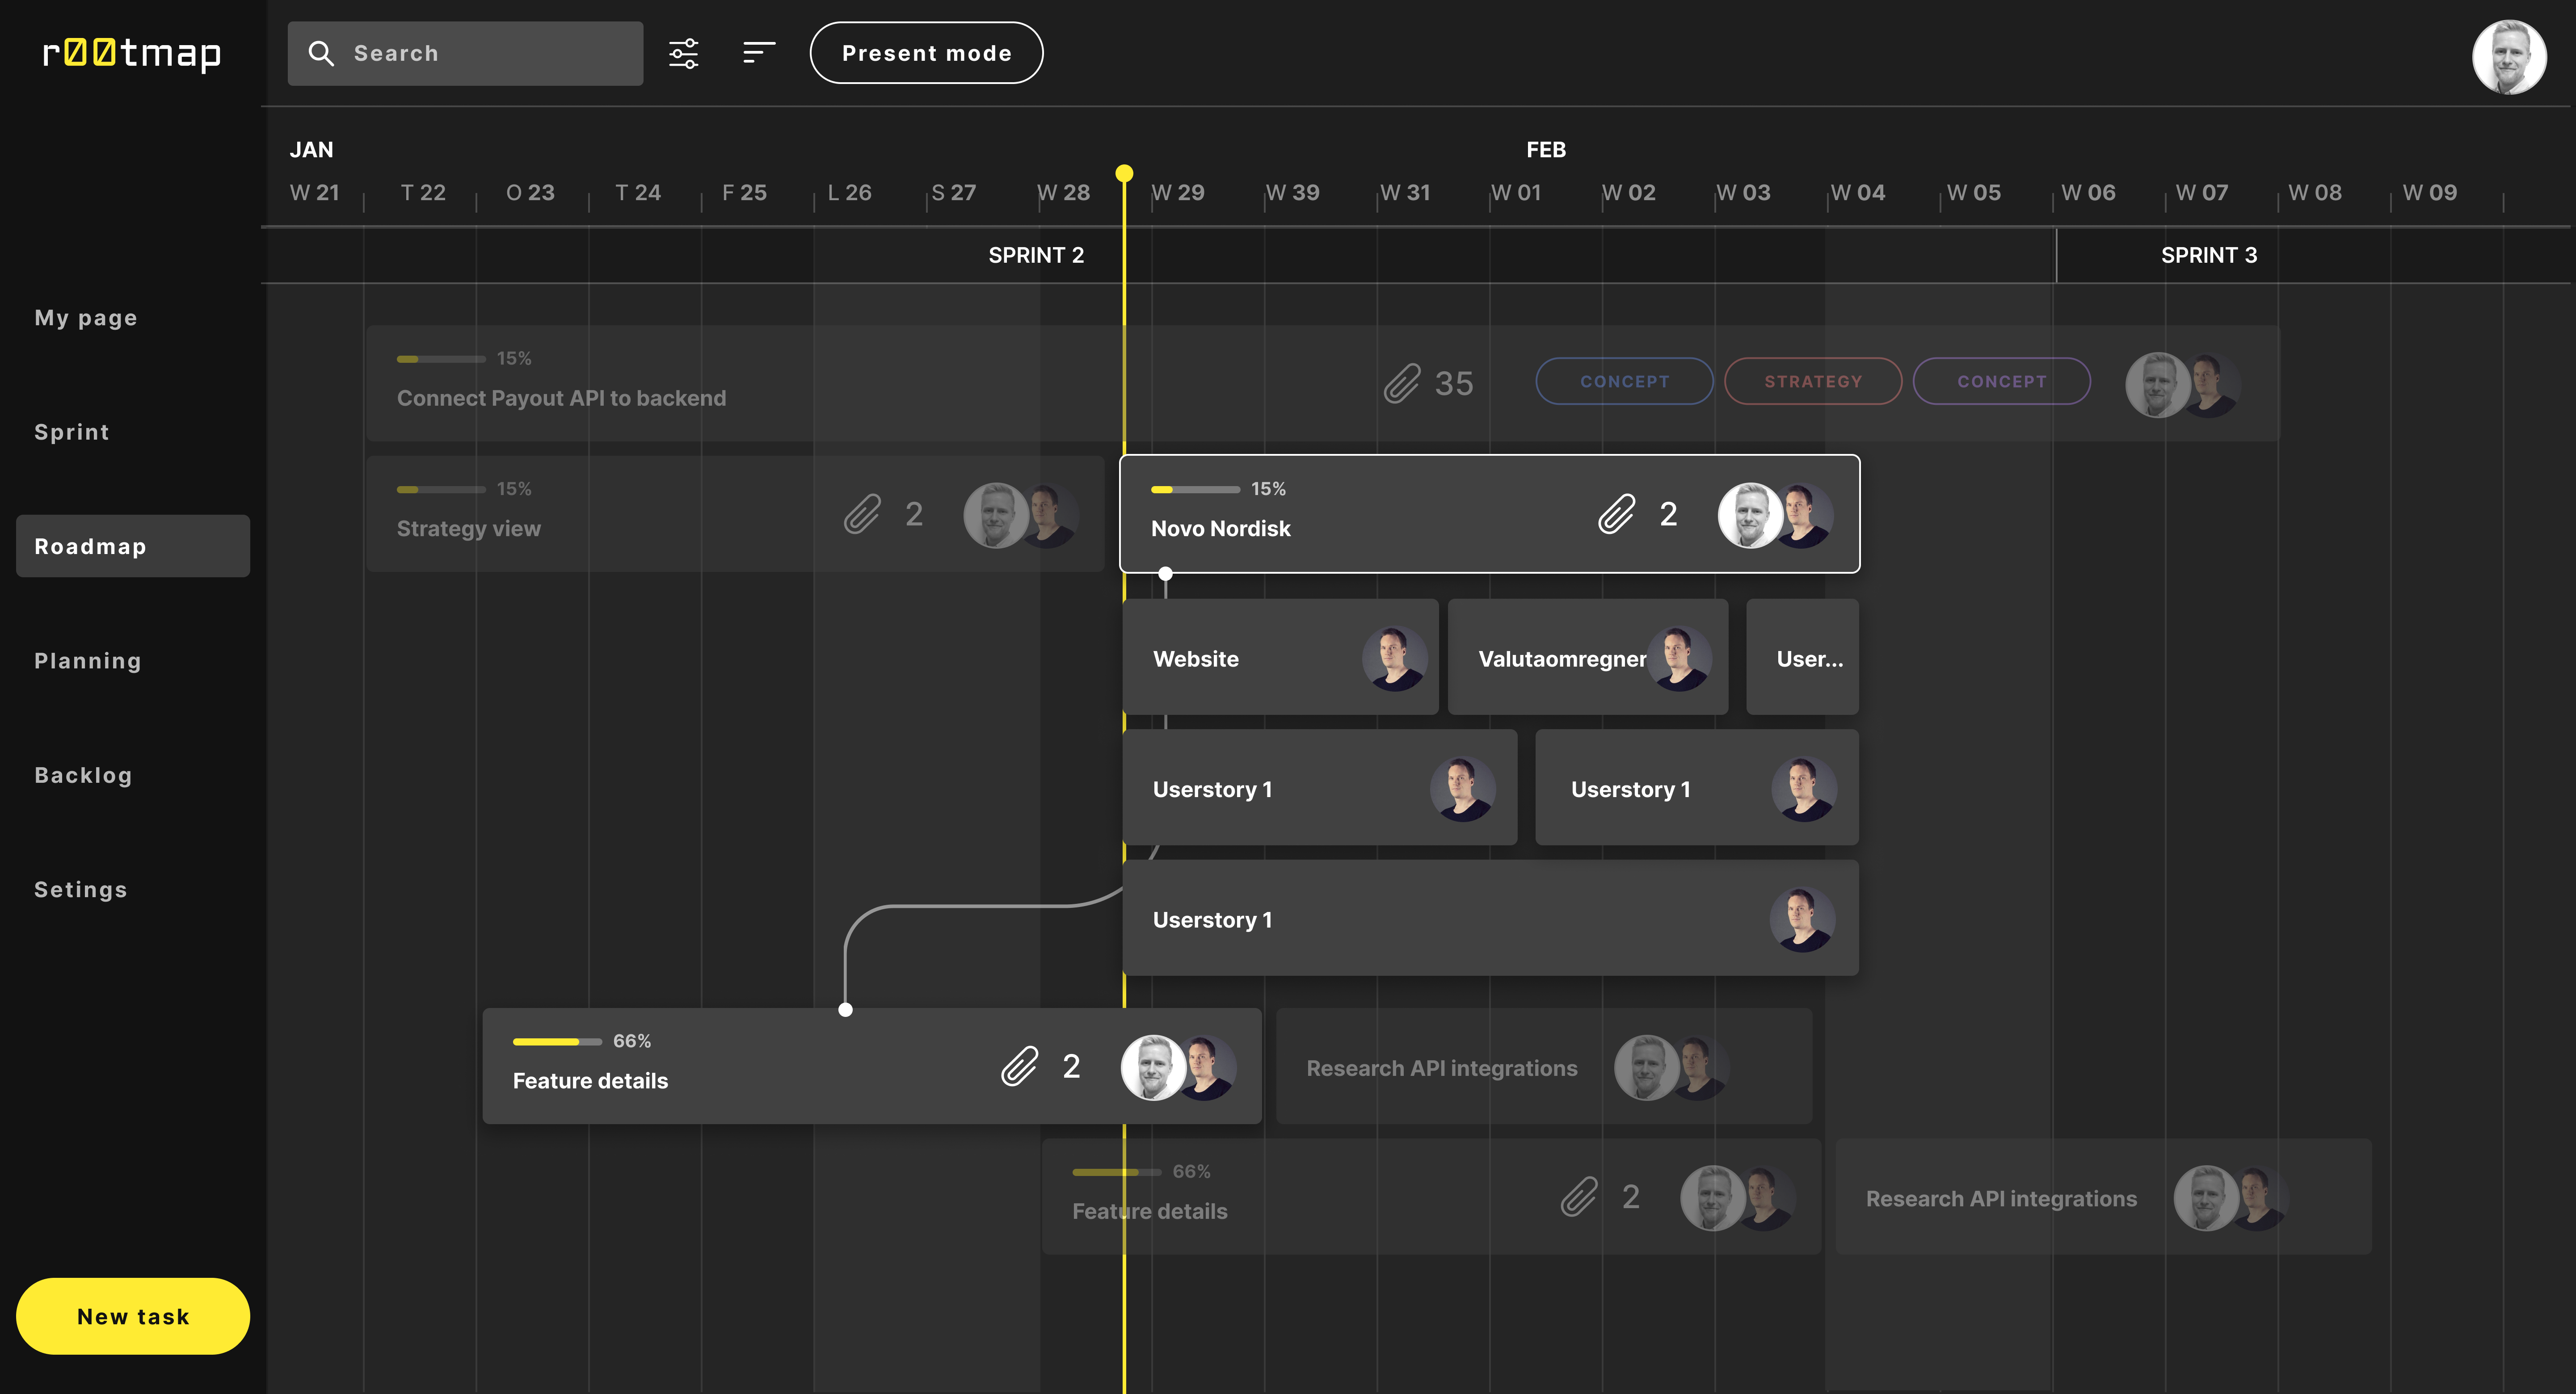
Task: Activate Present mode
Action: pos(926,53)
